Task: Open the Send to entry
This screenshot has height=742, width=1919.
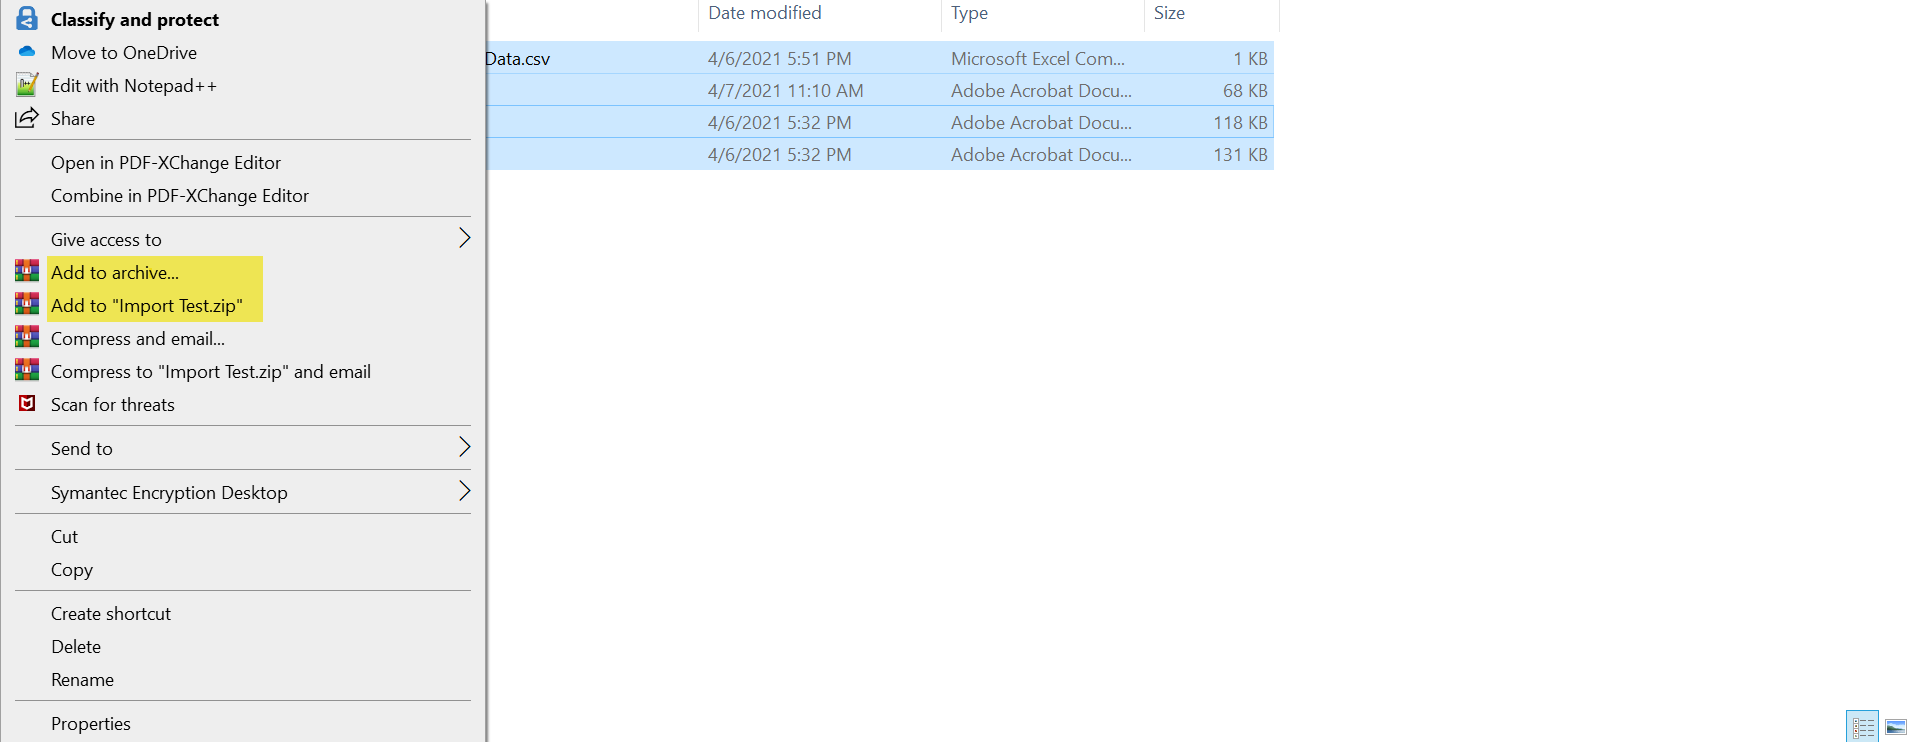Action: (82, 448)
